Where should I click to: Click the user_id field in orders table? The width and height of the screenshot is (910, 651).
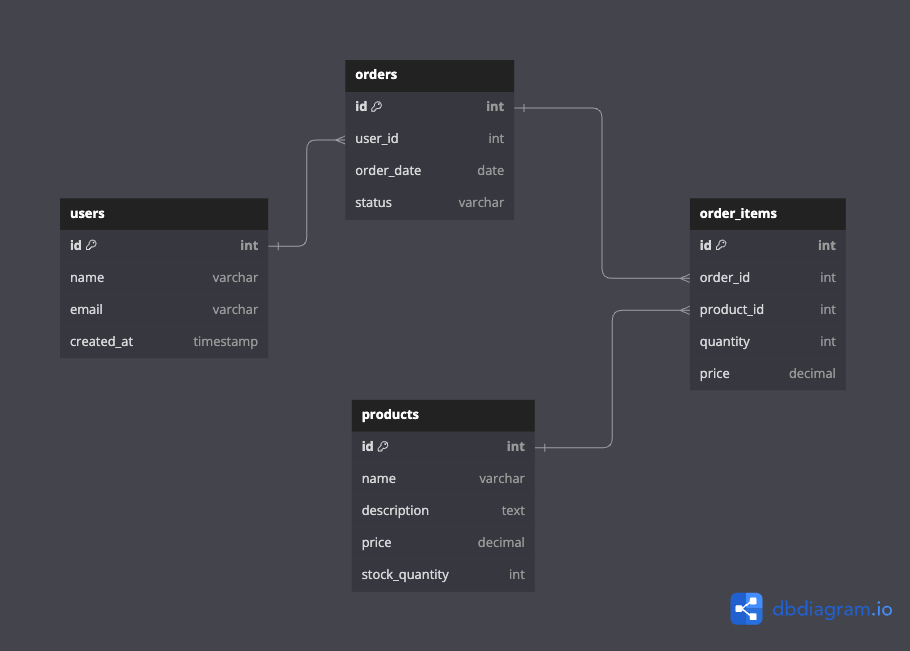coord(429,138)
